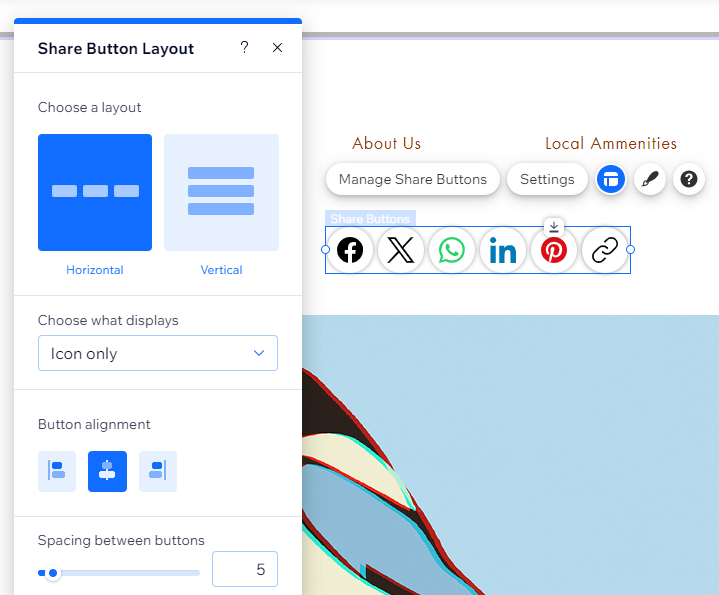The height and width of the screenshot is (595, 719).
Task: Click the X (Twitter) share icon
Action: coord(400,250)
